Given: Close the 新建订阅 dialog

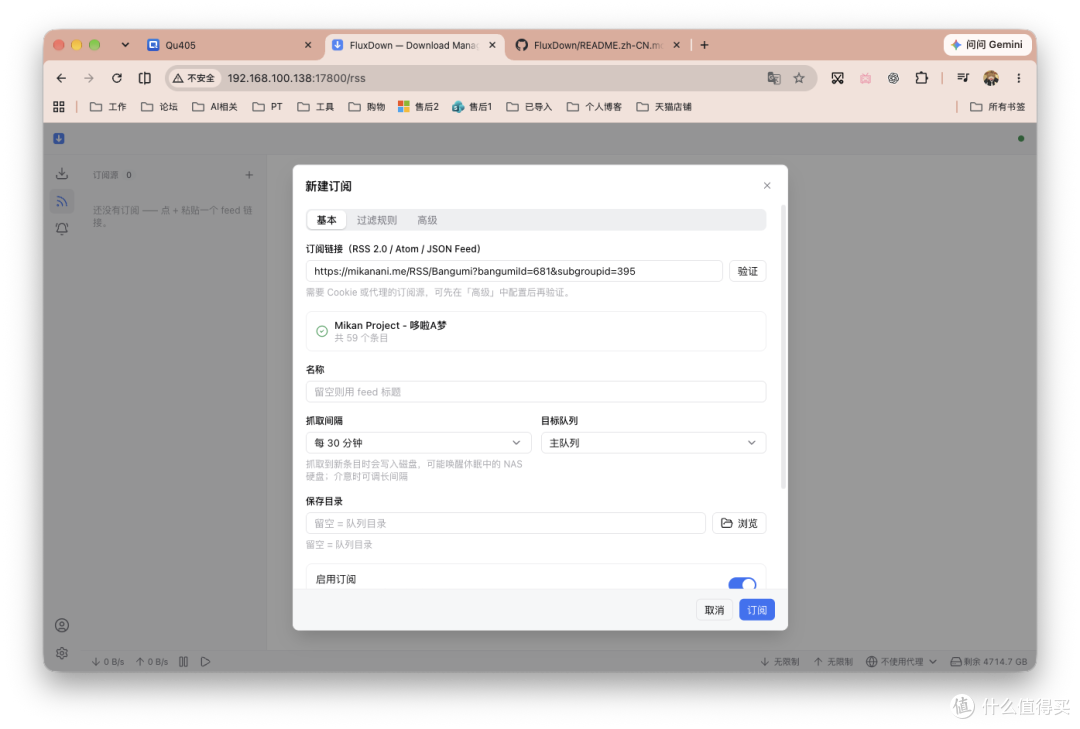Looking at the screenshot, I should tap(767, 185).
